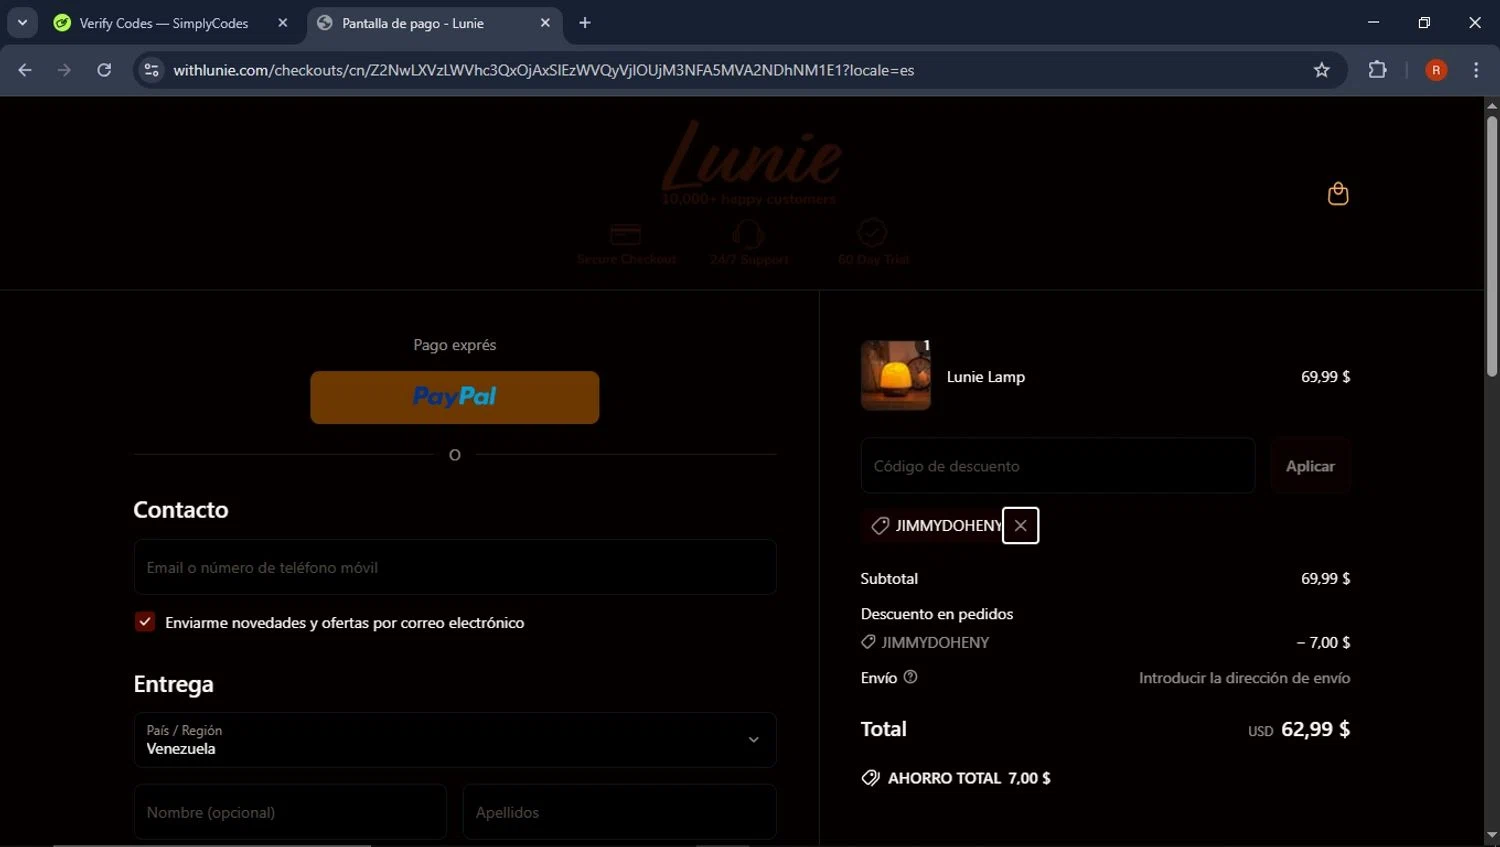Screen dimensions: 1500x847
Task: Open the Chrome profile avatar R
Action: point(1436,70)
